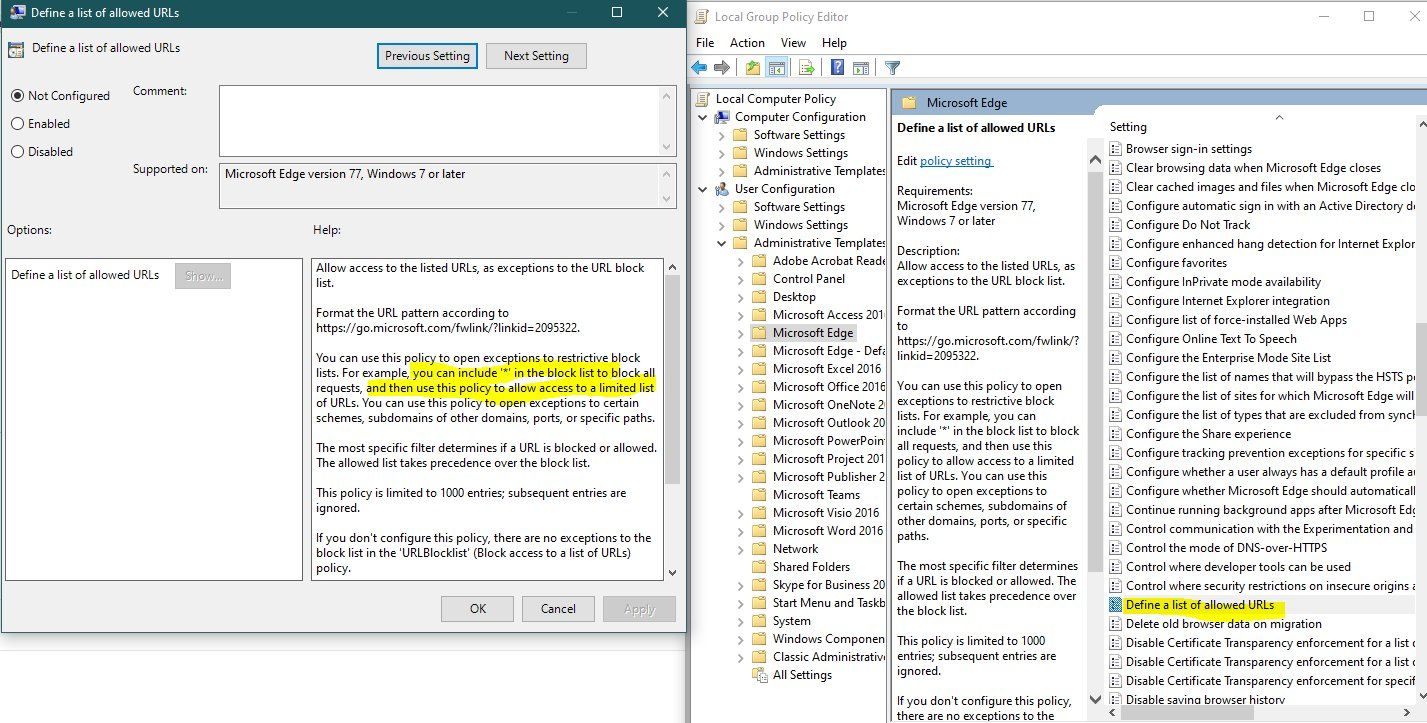Go back using the blue Back arrow
Viewport: 1427px width, 723px height.
(699, 68)
